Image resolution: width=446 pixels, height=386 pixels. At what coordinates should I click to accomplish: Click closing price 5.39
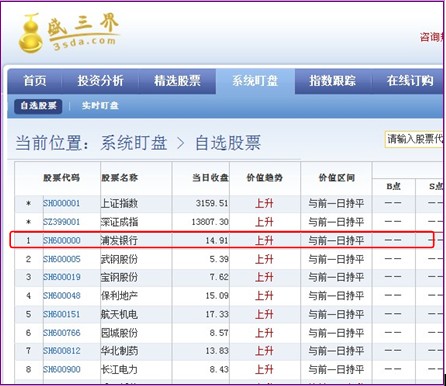pyautogui.click(x=219, y=259)
